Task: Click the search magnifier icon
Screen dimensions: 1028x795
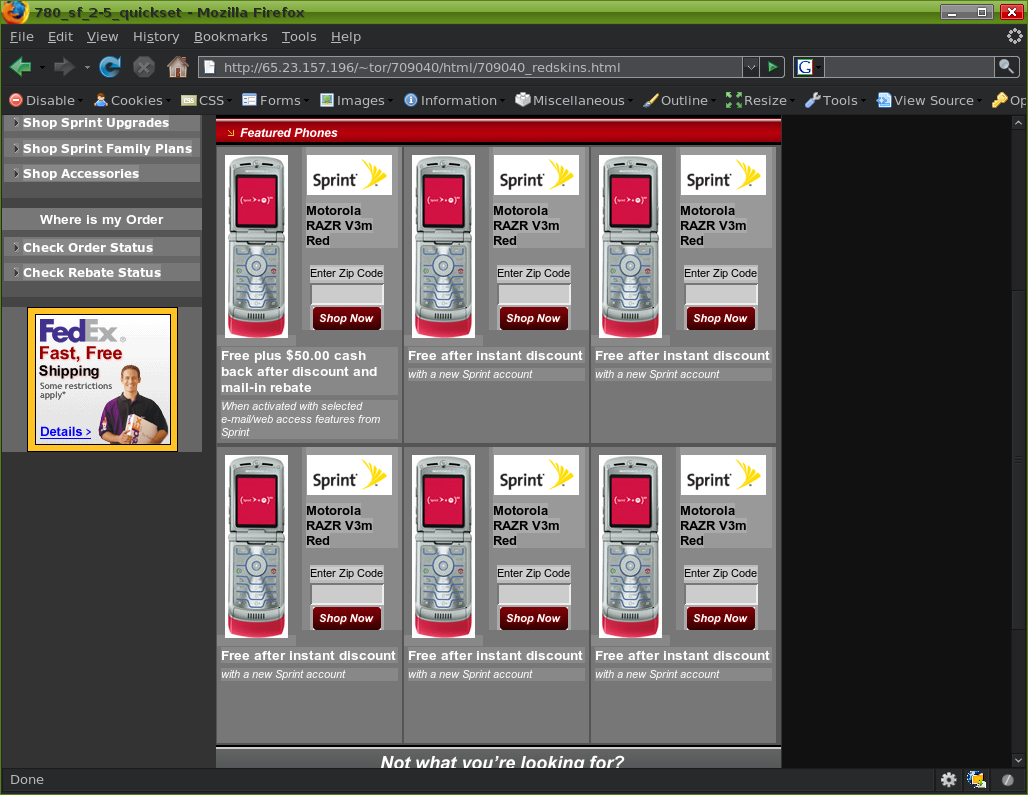Action: pyautogui.click(x=1006, y=67)
